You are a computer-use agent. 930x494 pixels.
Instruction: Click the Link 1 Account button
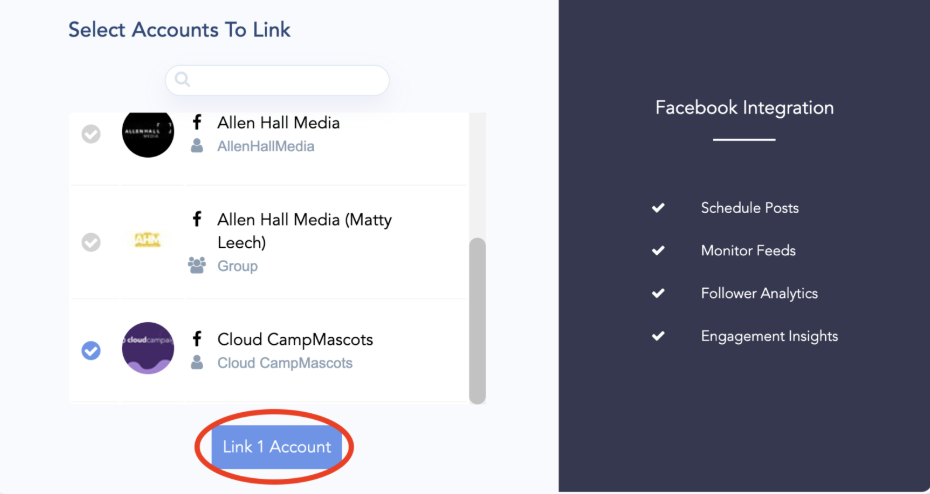pyautogui.click(x=277, y=447)
